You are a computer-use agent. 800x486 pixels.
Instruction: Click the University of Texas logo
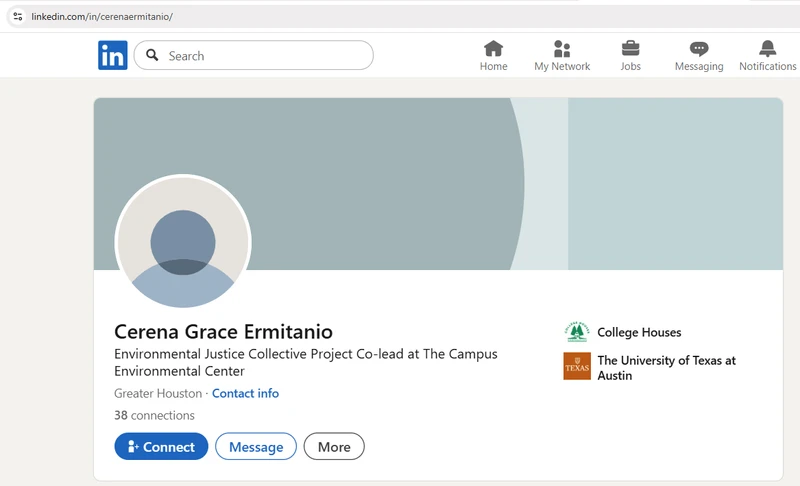click(x=577, y=367)
